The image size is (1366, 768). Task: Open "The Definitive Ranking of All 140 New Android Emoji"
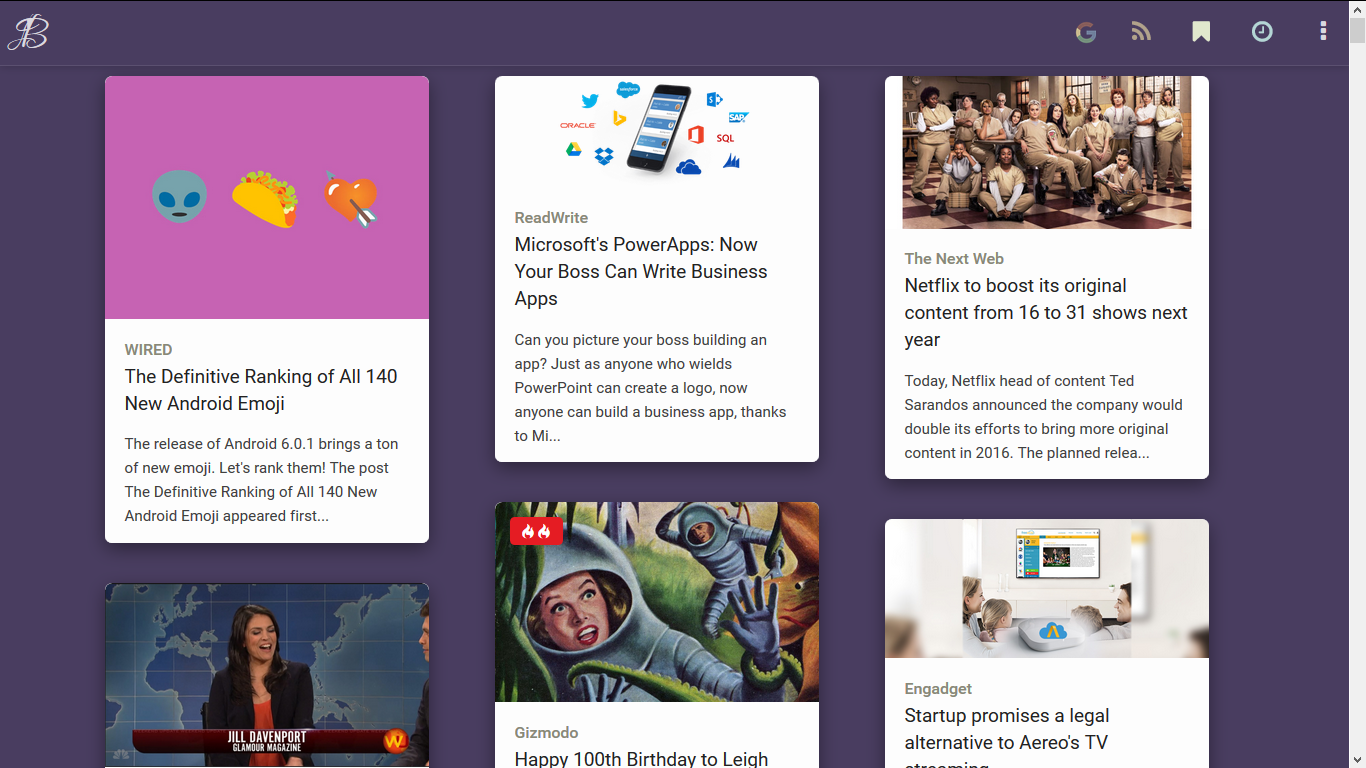260,390
